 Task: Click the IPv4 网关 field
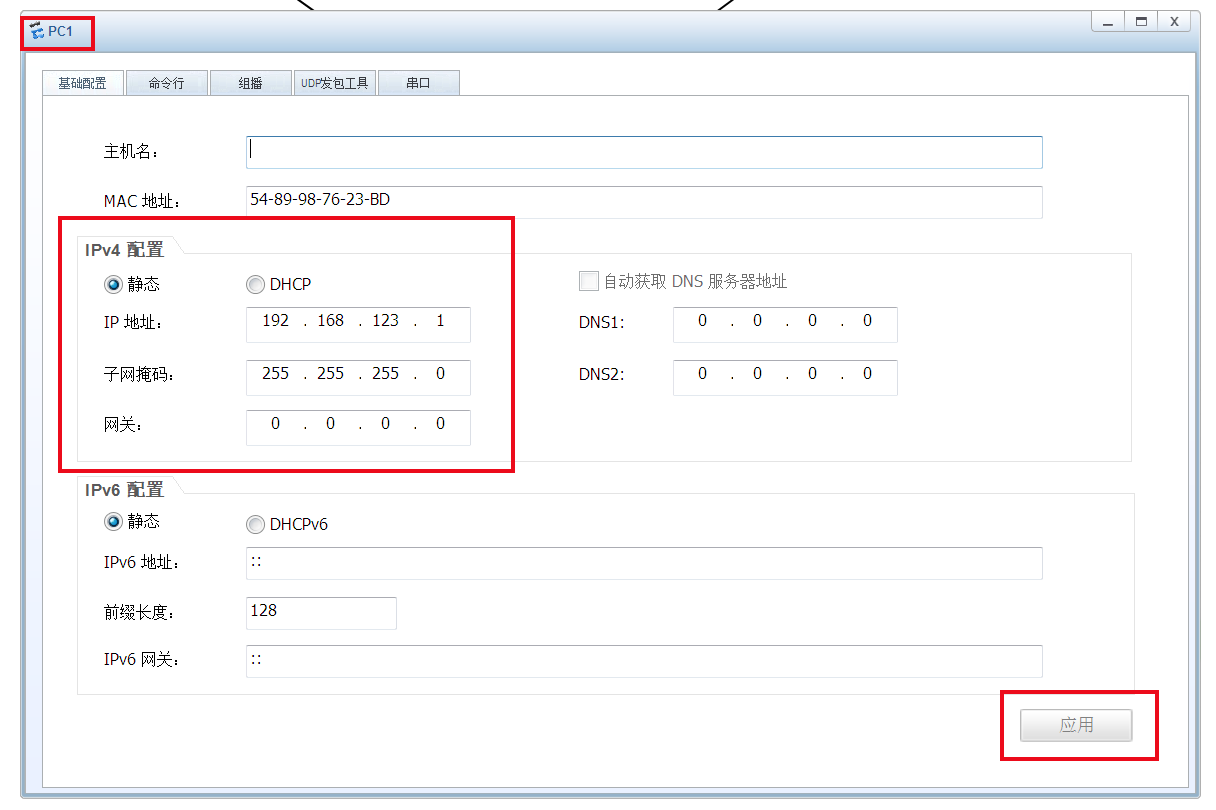point(358,426)
